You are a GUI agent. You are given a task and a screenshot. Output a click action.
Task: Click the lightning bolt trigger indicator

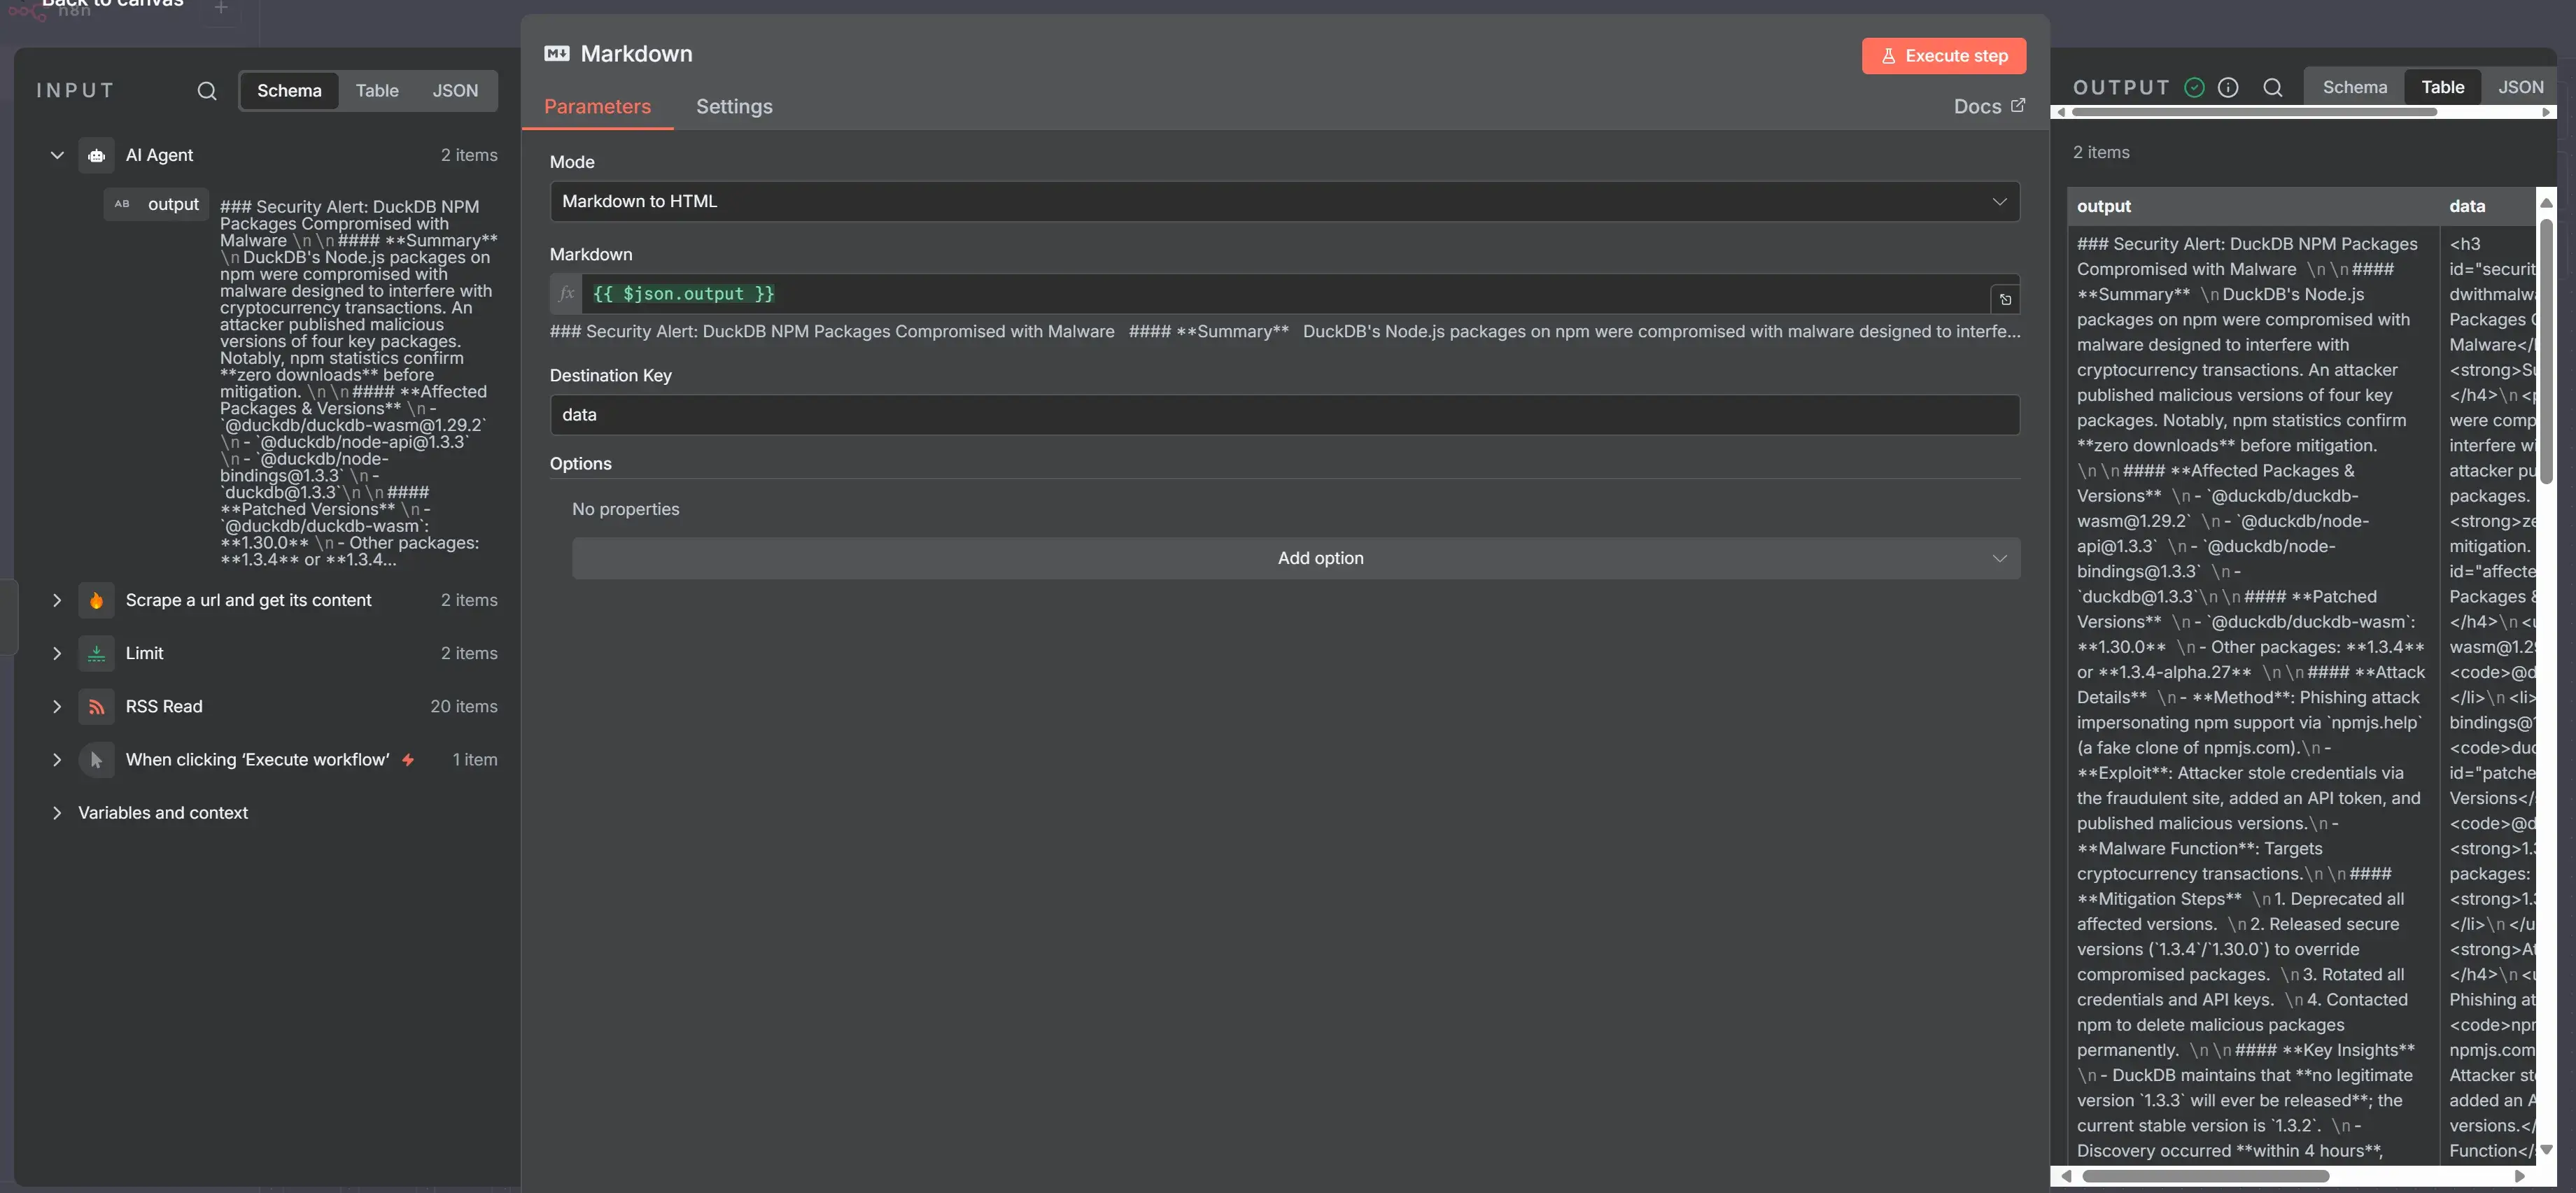click(408, 760)
